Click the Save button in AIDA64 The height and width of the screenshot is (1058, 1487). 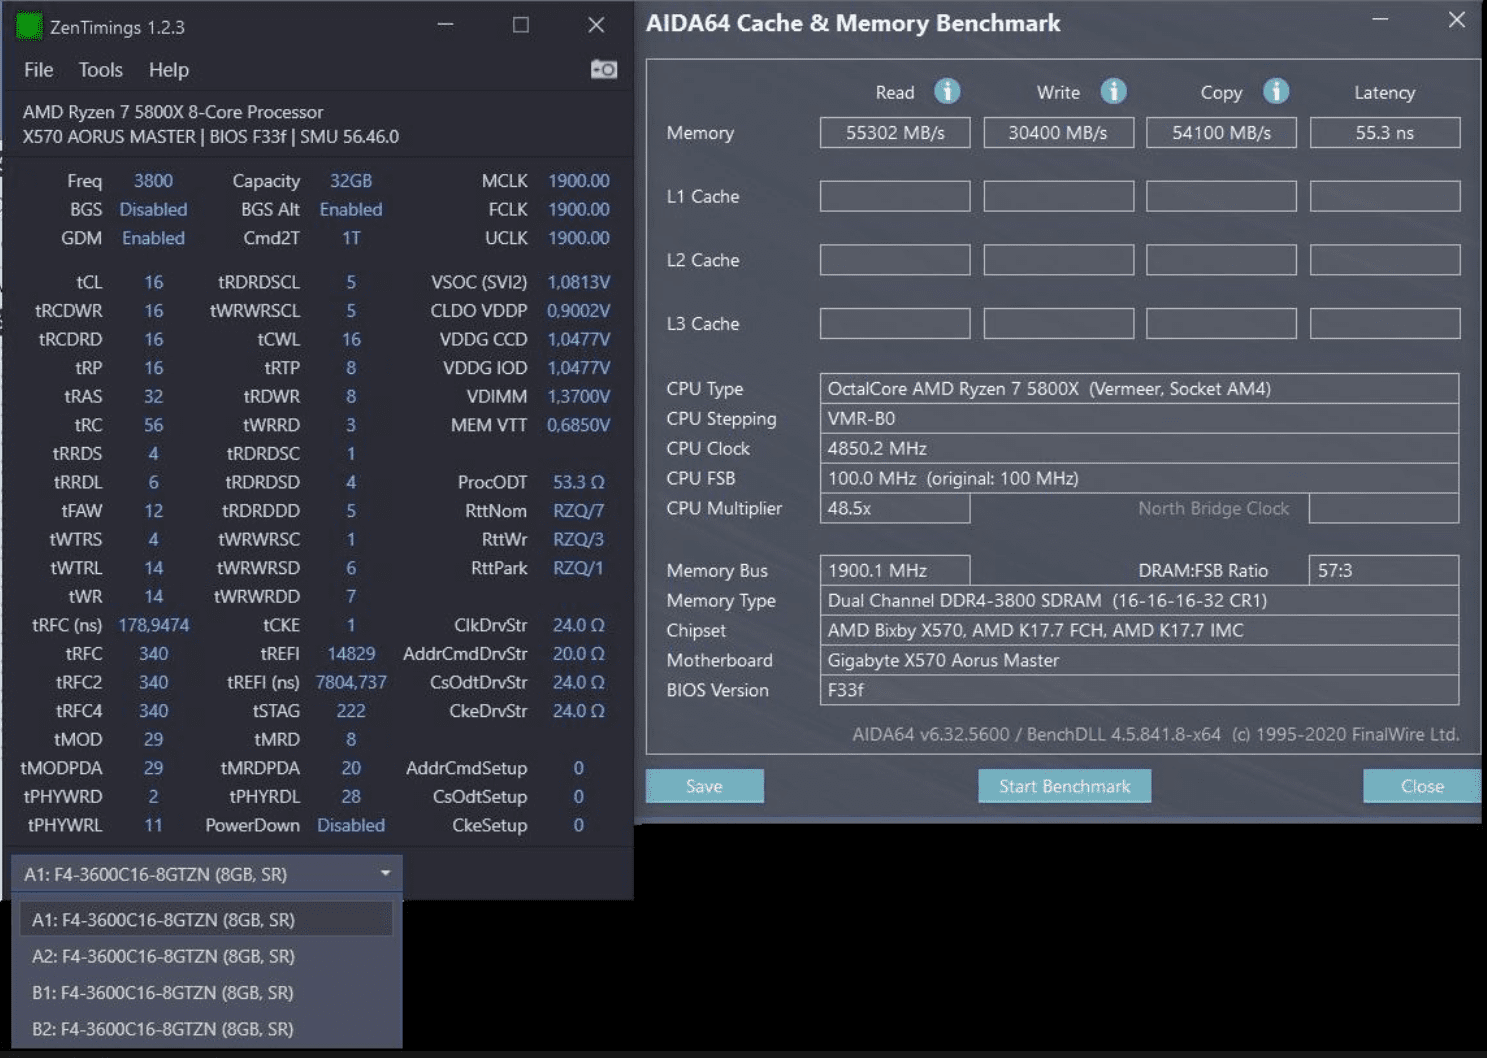click(x=704, y=786)
